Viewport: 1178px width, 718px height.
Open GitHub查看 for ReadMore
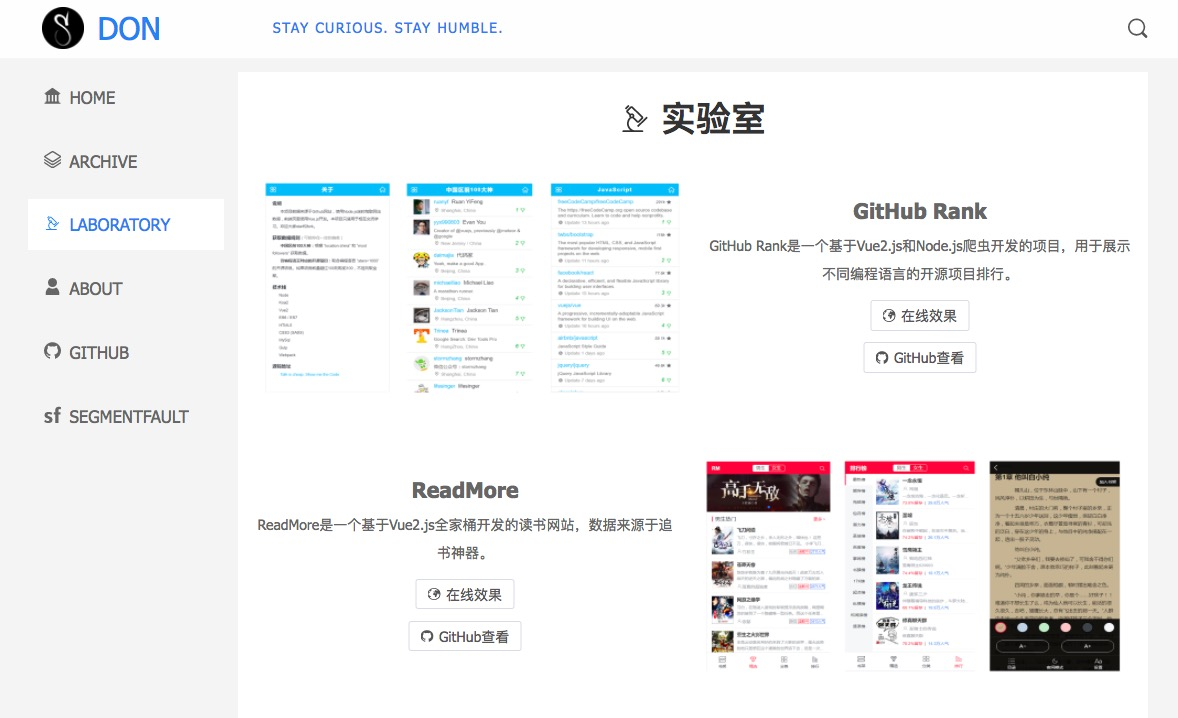pos(465,636)
